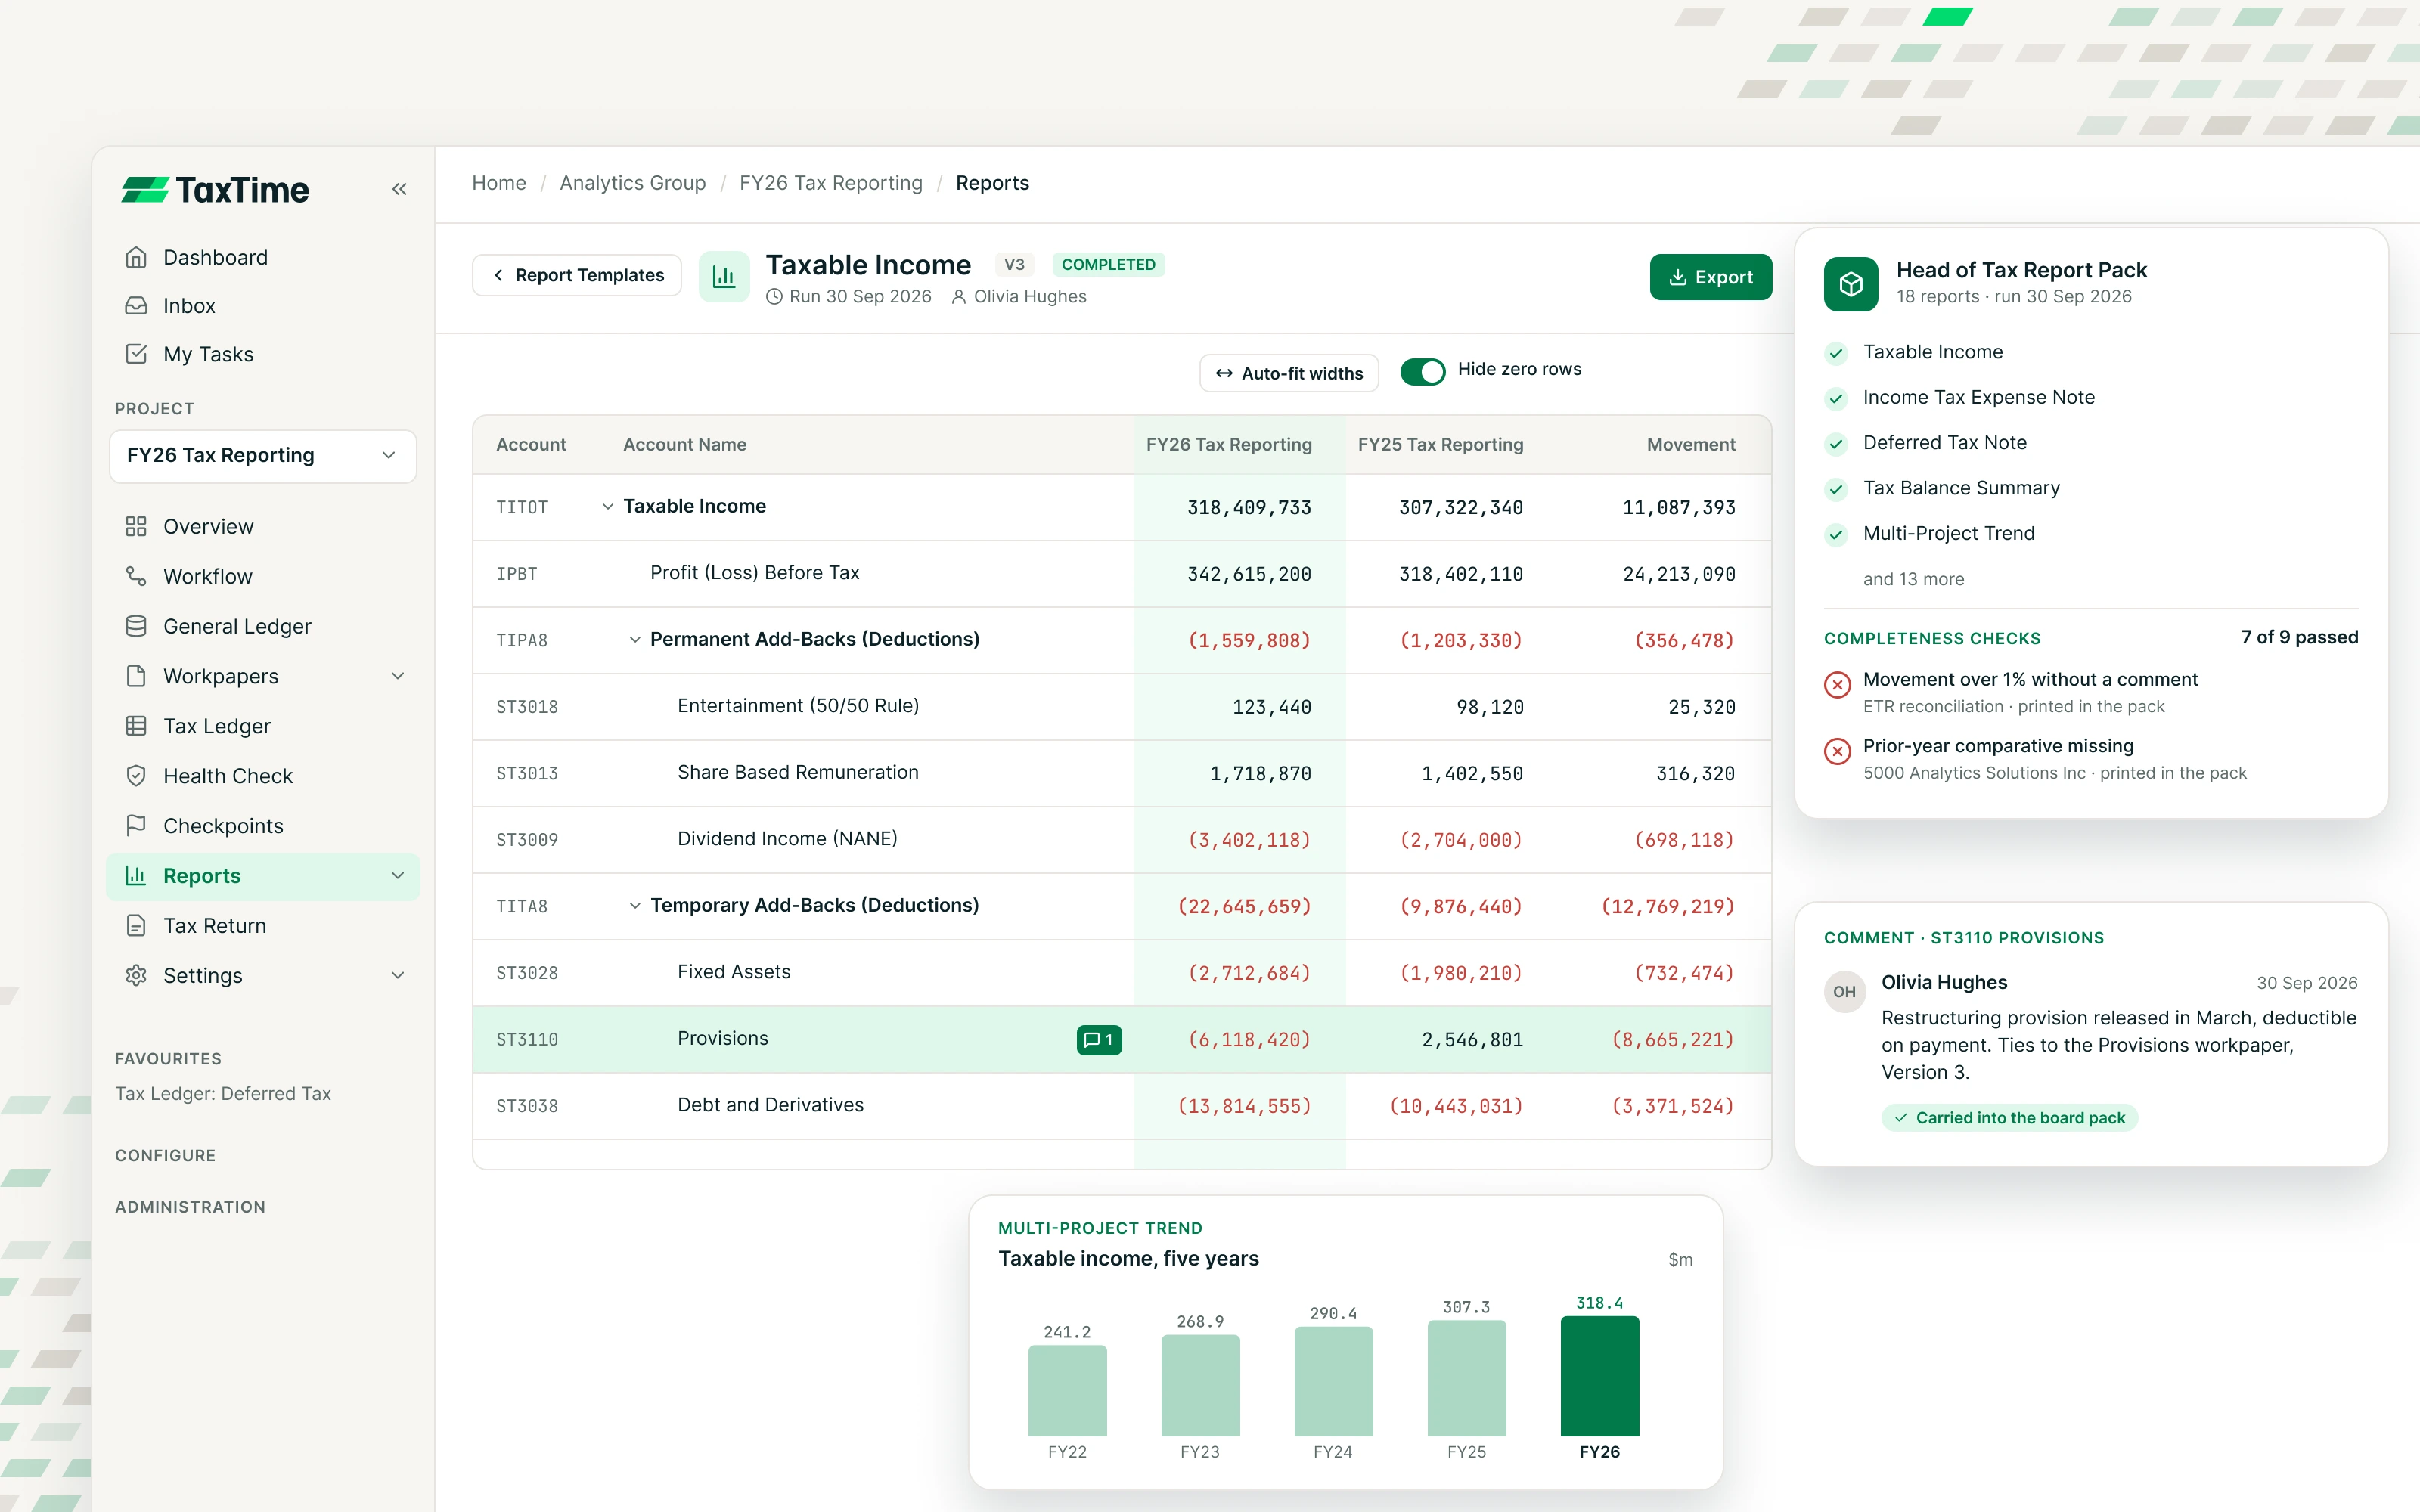
Task: Click the Settings gear icon
Action: pos(136,975)
